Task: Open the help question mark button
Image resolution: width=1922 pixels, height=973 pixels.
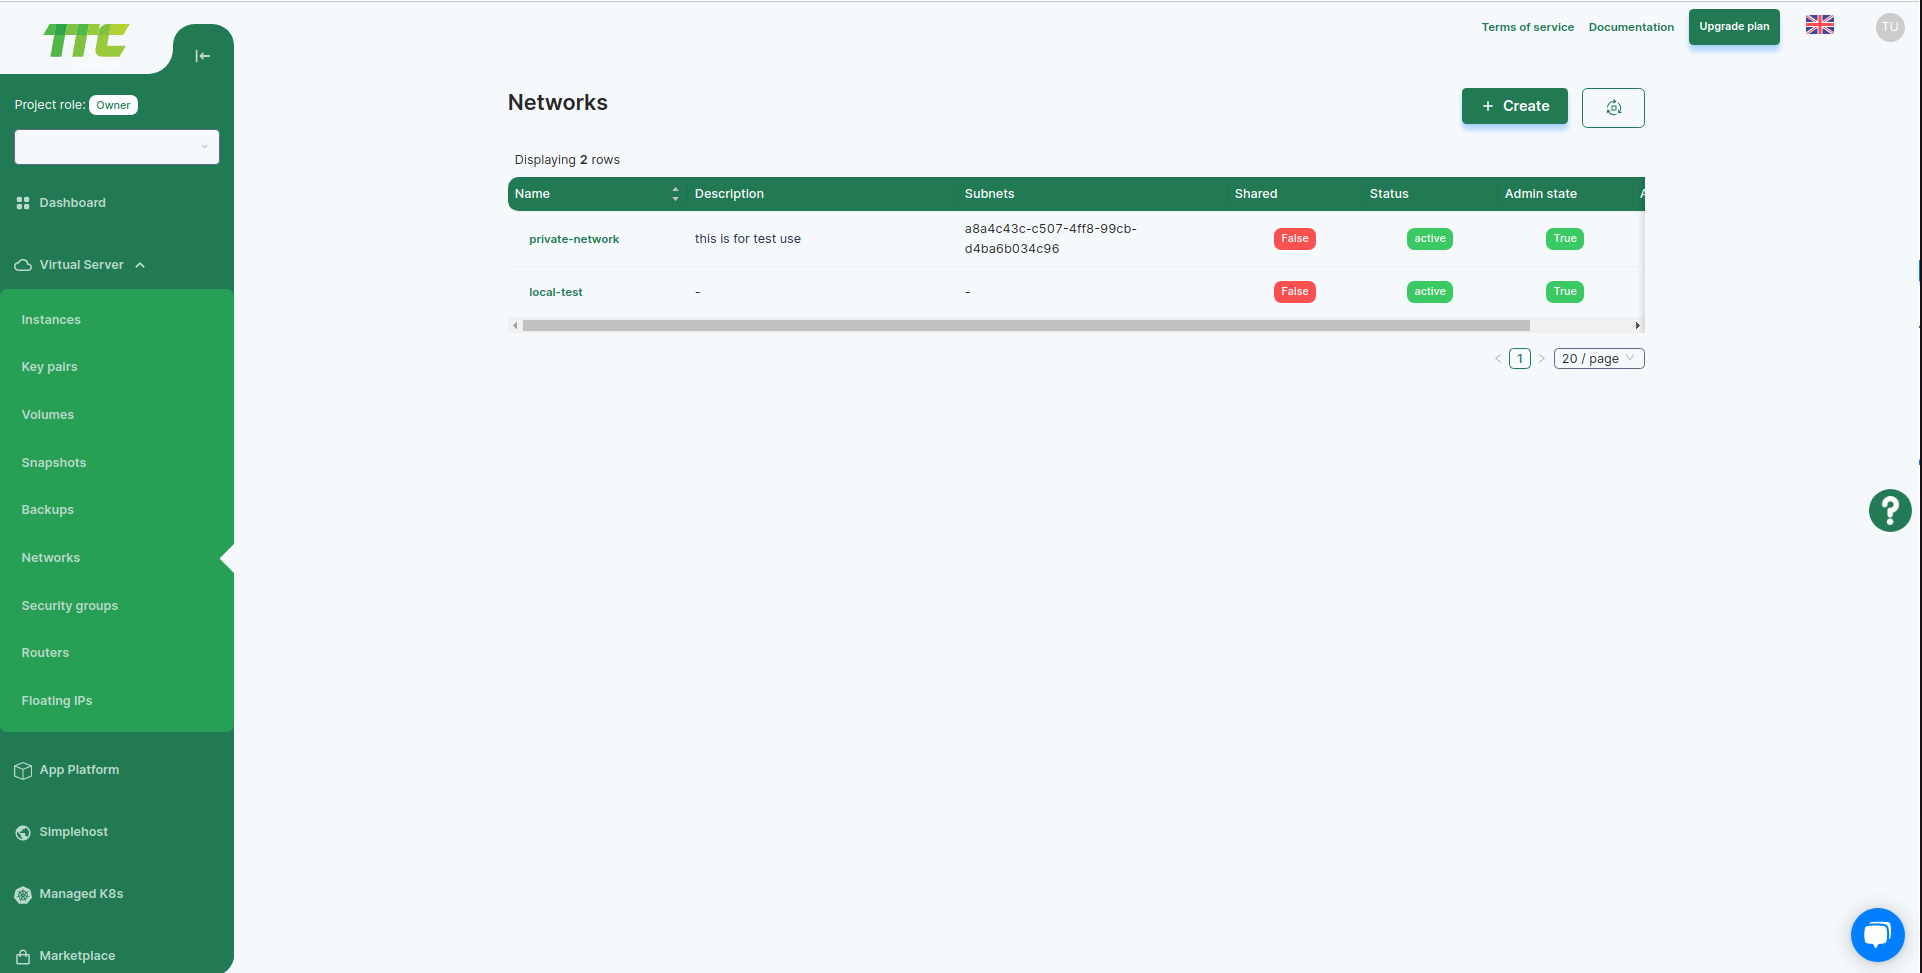Action: (x=1890, y=511)
